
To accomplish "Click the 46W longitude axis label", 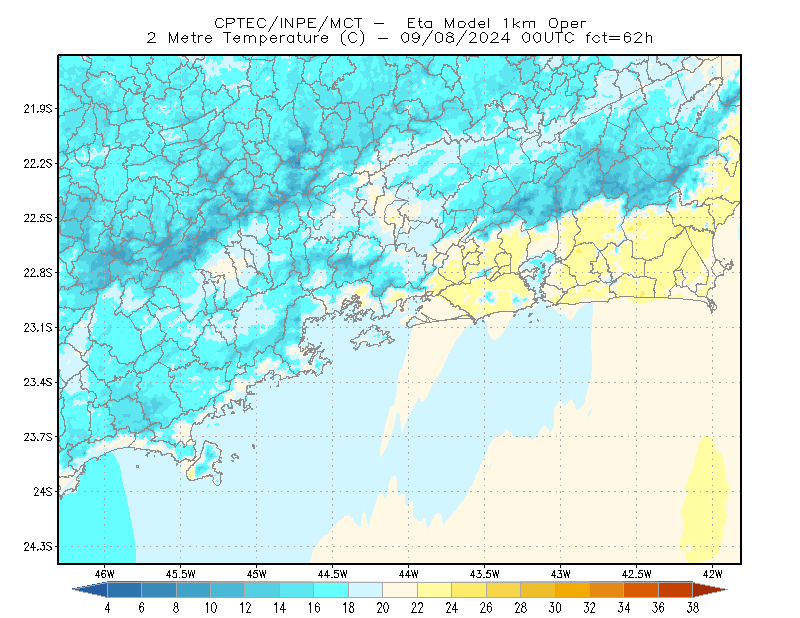I will (x=105, y=574).
